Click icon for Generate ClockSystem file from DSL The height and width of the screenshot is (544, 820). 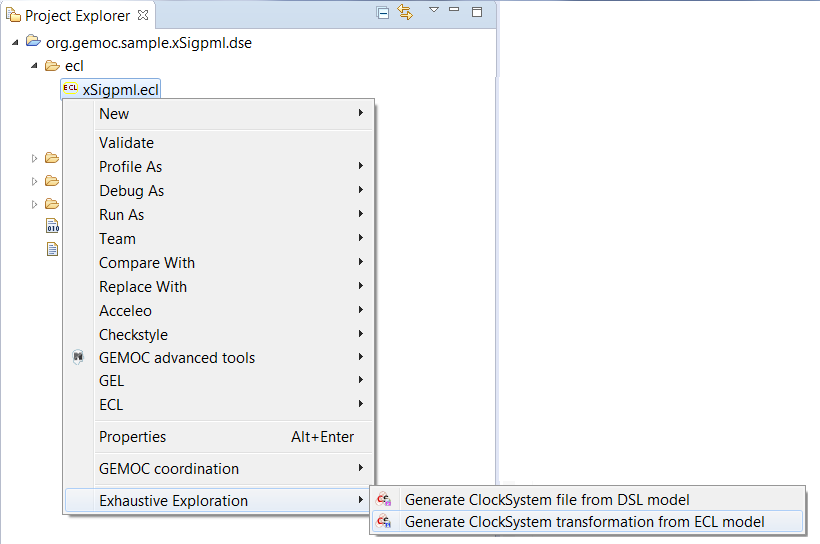click(383, 500)
